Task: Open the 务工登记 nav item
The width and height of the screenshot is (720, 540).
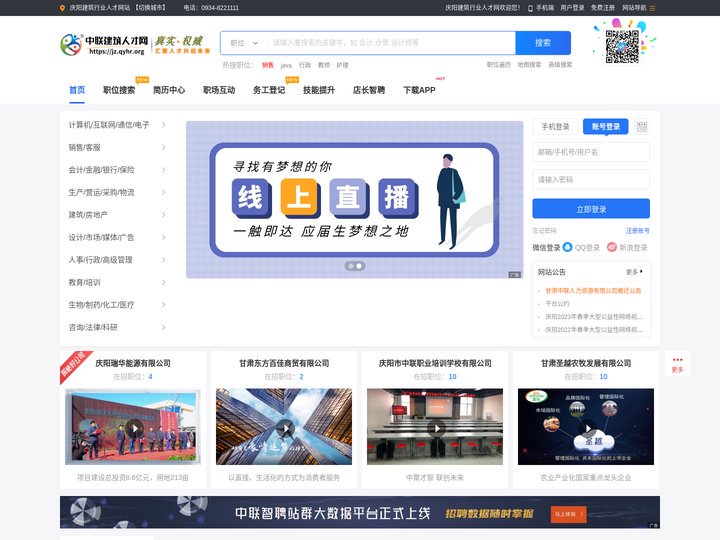Action: [269, 90]
